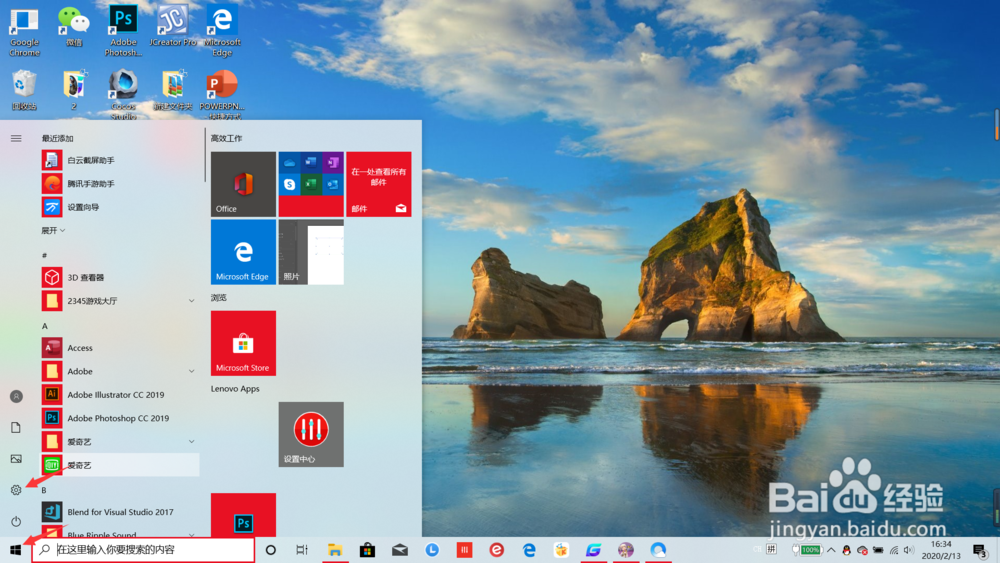Open blue Edge browser on taskbar
The width and height of the screenshot is (1000, 563).
pos(529,550)
